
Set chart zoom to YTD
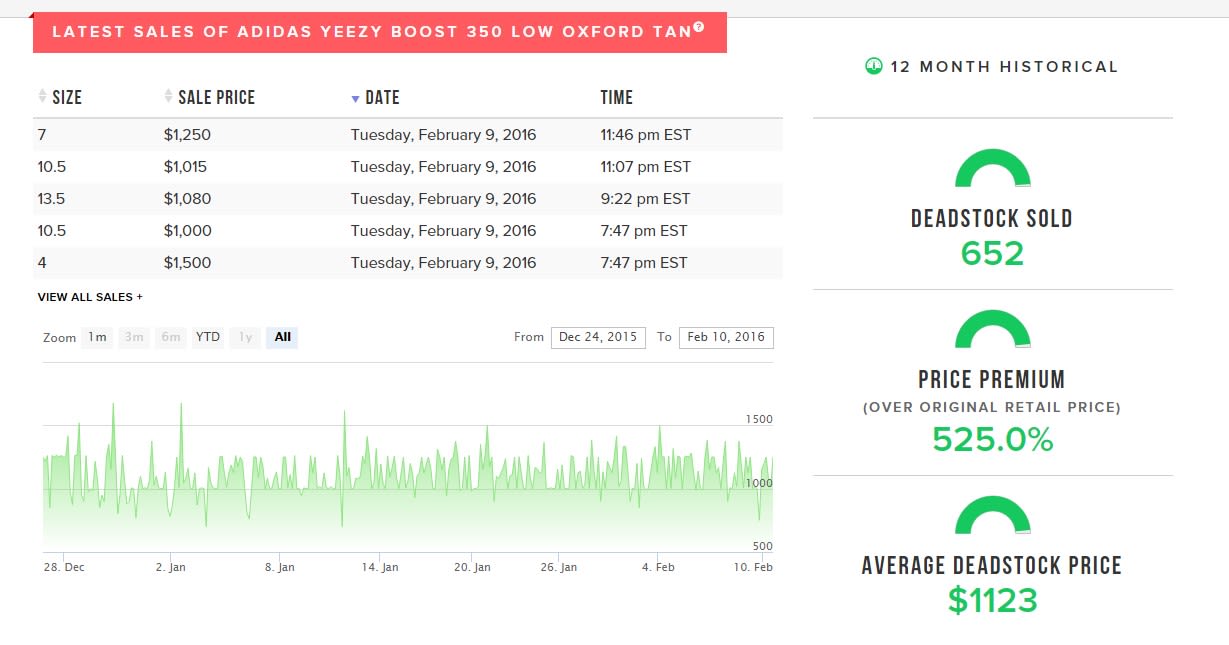pyautogui.click(x=208, y=337)
